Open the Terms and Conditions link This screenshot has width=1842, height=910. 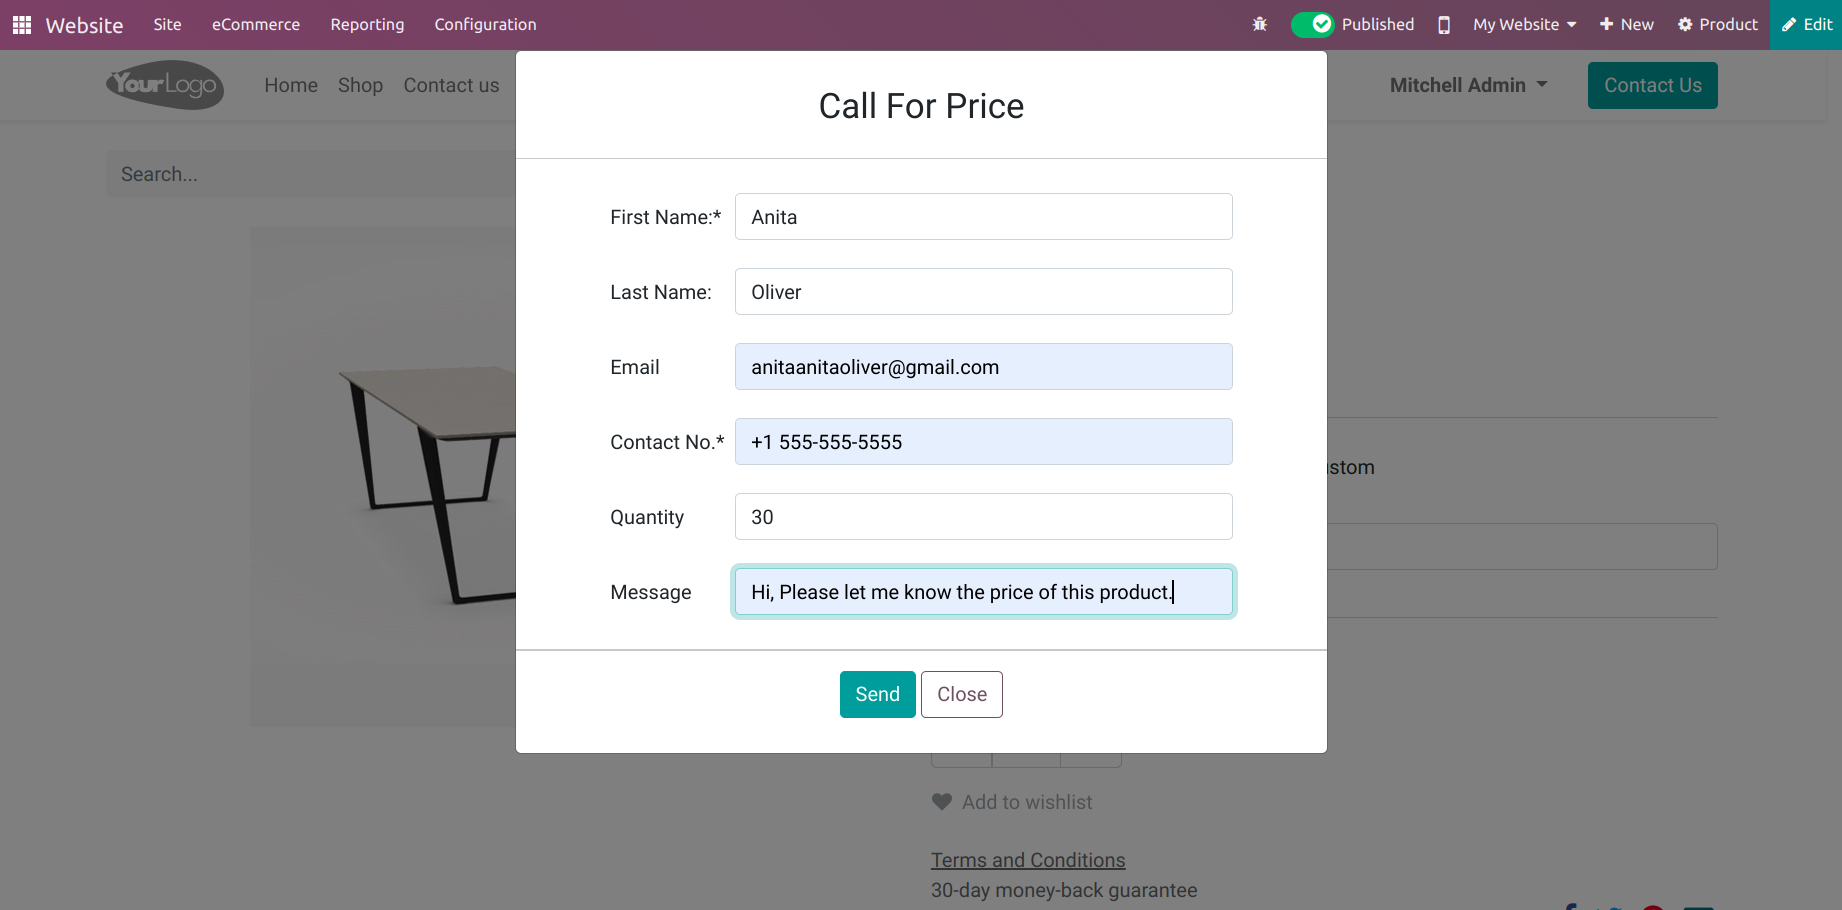click(1028, 860)
